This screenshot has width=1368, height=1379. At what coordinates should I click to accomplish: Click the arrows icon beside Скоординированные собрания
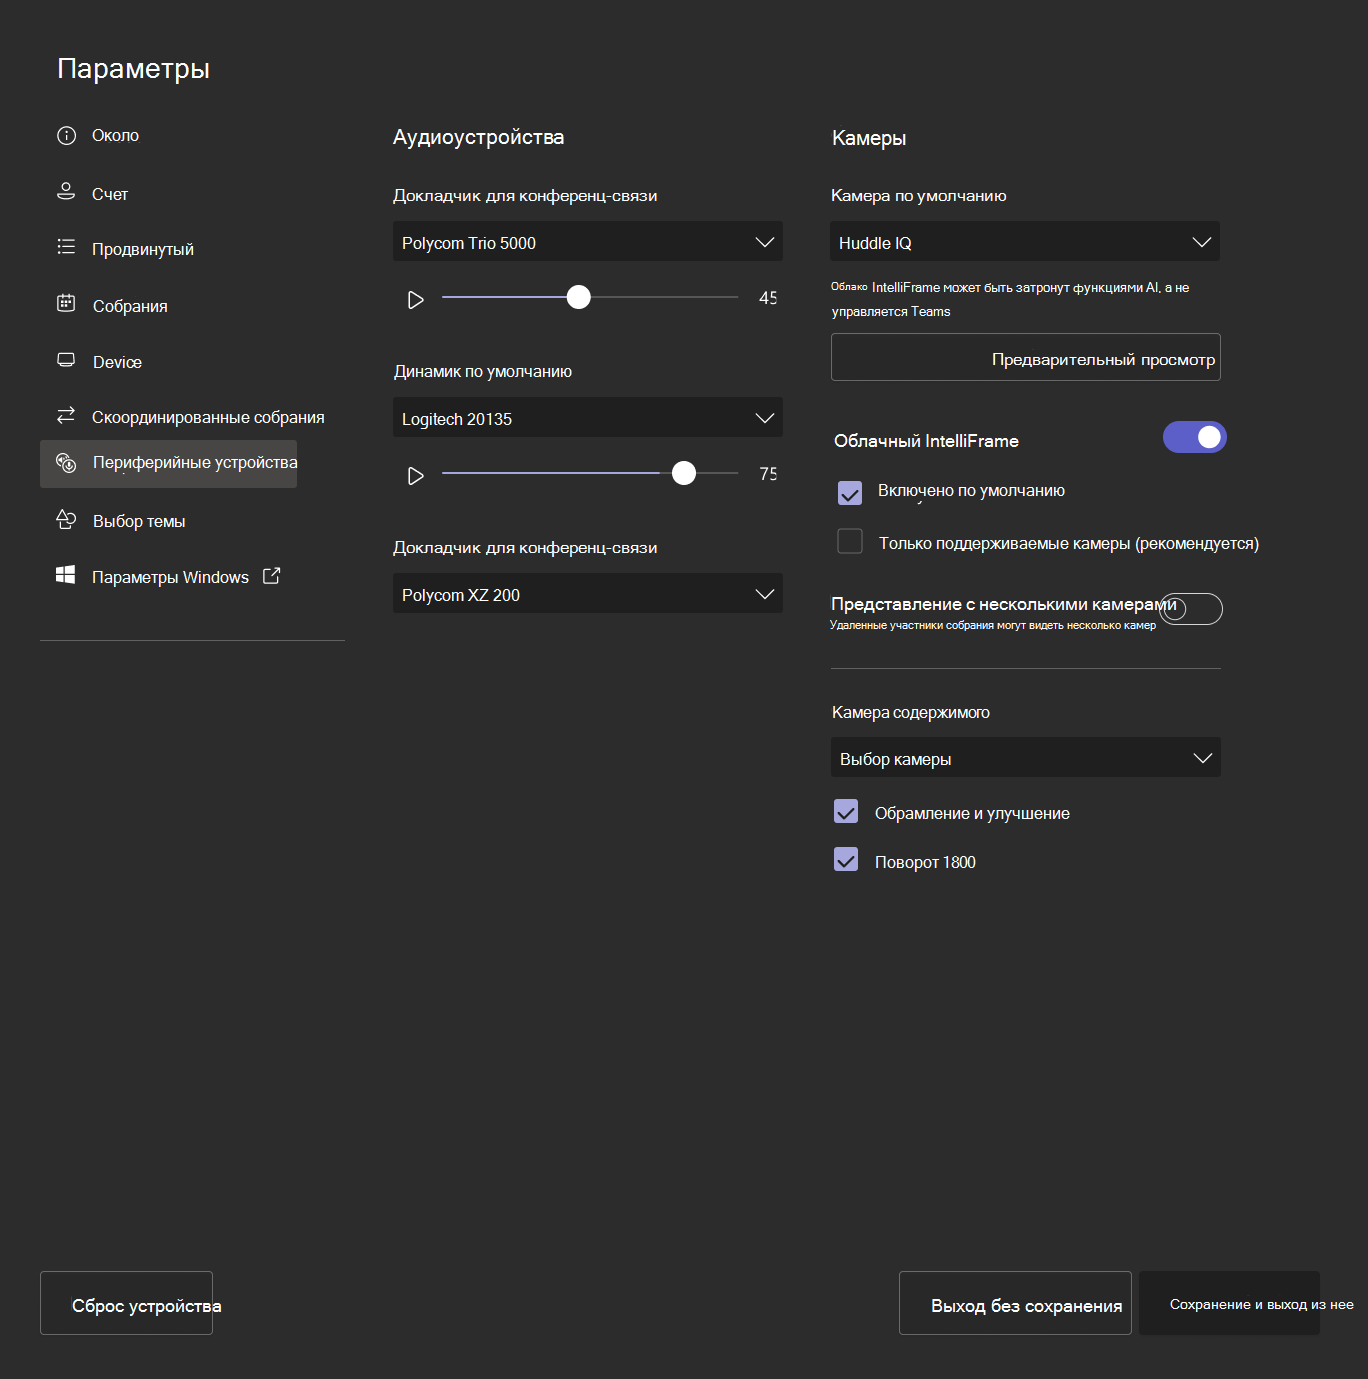click(66, 415)
